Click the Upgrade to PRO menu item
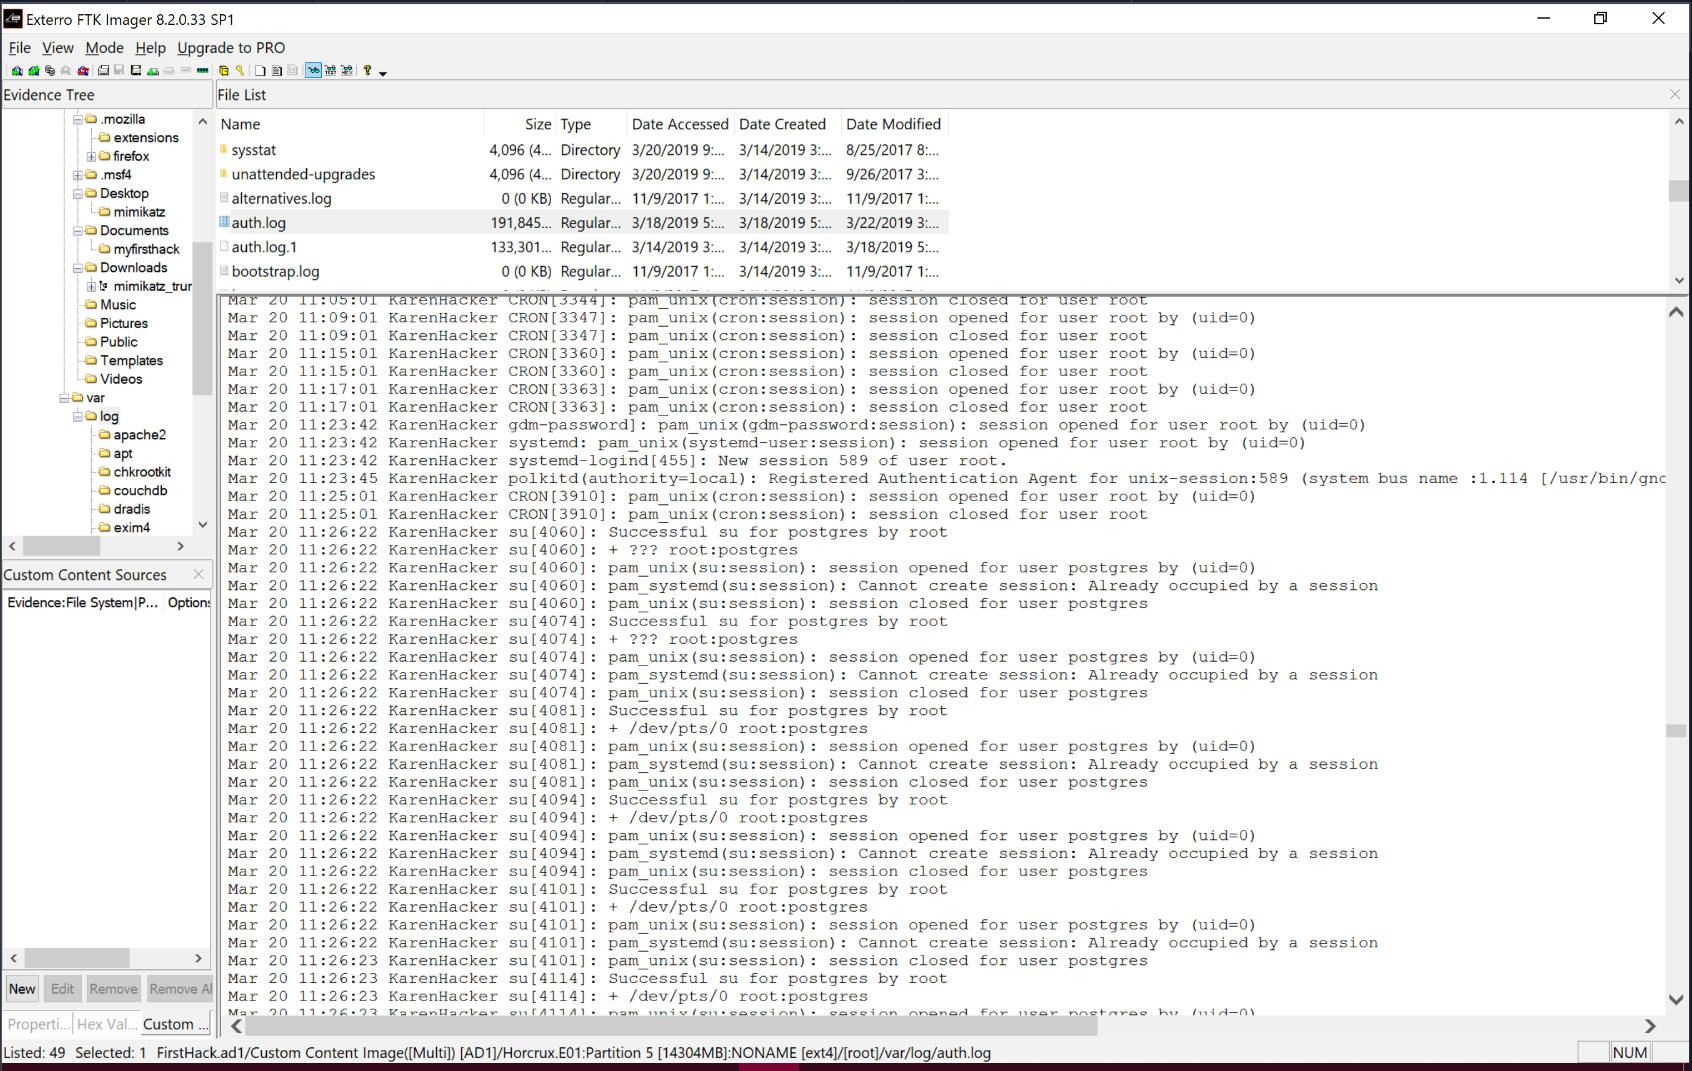 pos(231,47)
